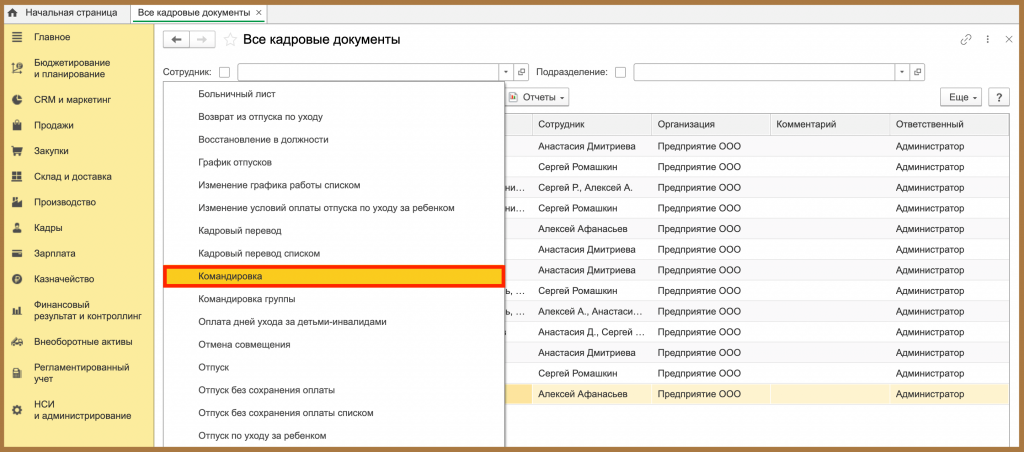Choose Кадровый перевод menu entry

[334, 231]
